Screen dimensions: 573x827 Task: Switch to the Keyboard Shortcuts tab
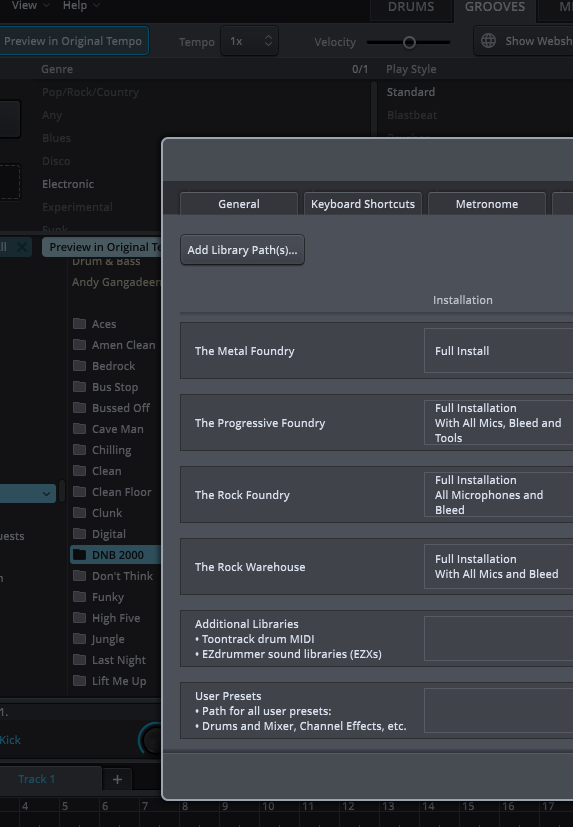[363, 204]
